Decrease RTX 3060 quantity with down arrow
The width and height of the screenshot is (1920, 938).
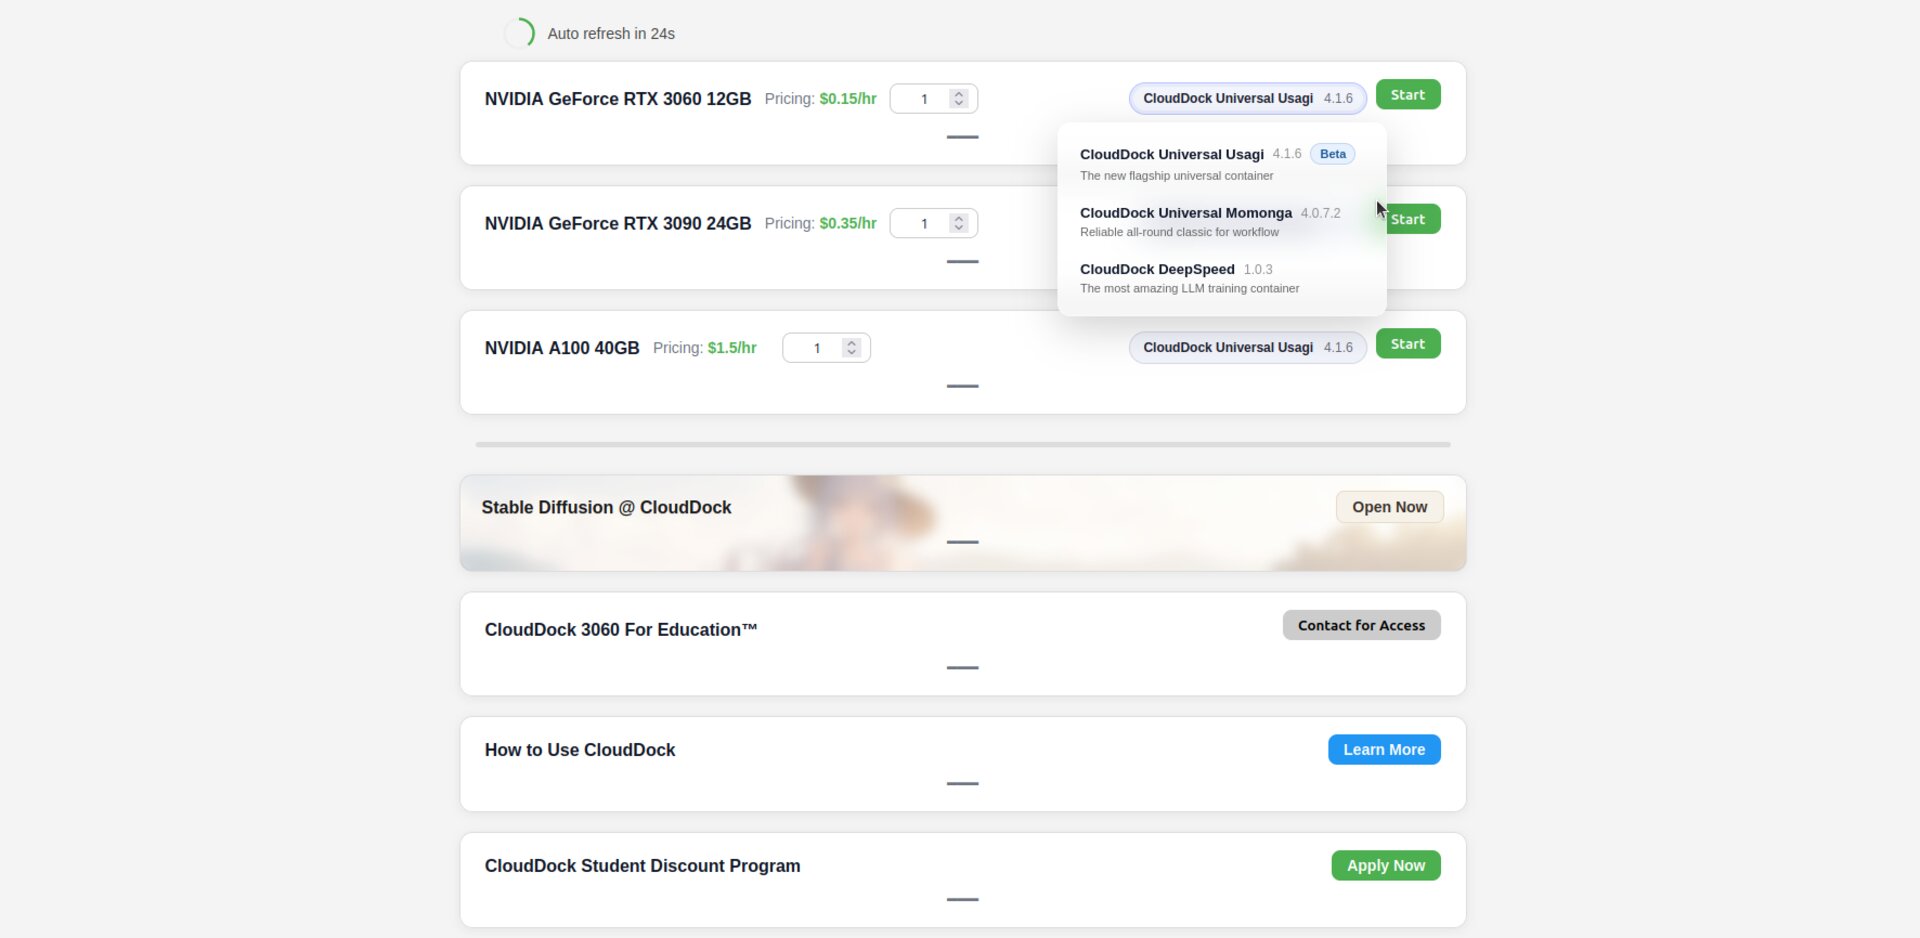(x=959, y=103)
